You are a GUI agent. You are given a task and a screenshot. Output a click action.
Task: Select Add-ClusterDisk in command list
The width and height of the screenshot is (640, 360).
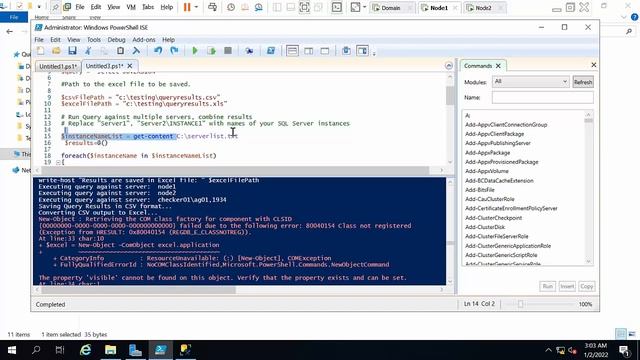[x=485, y=227]
